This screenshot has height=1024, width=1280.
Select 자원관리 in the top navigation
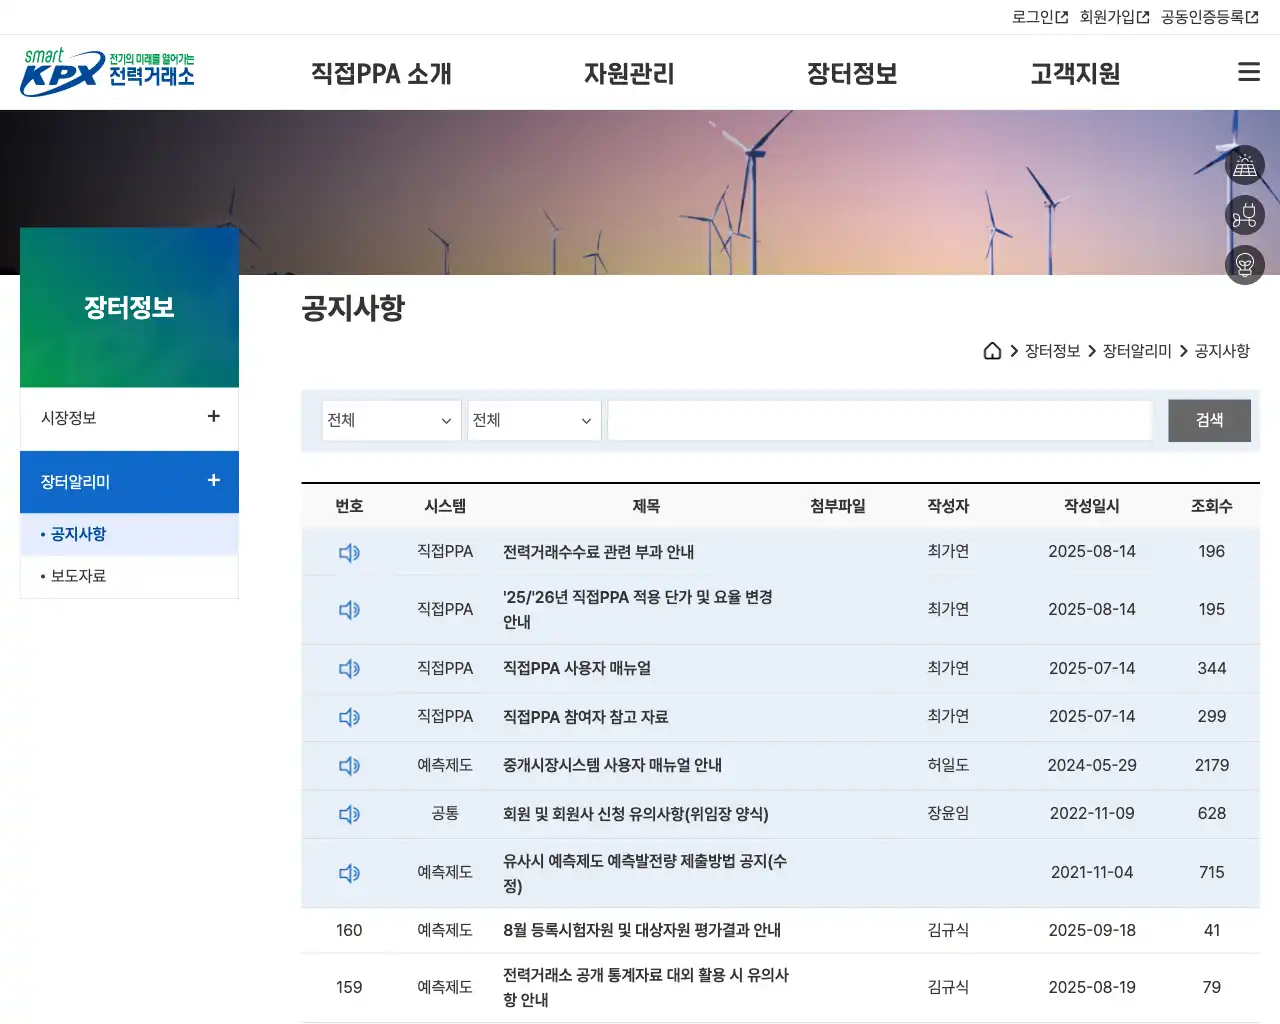click(629, 73)
